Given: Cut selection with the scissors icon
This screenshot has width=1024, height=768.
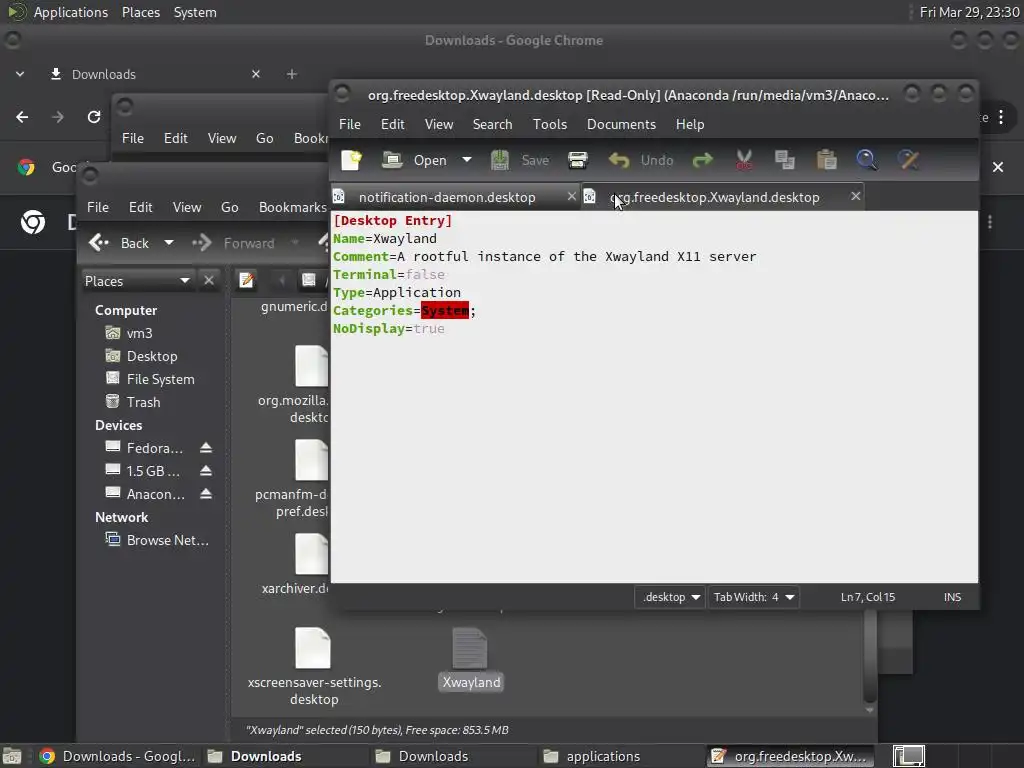Looking at the screenshot, I should click(744, 160).
